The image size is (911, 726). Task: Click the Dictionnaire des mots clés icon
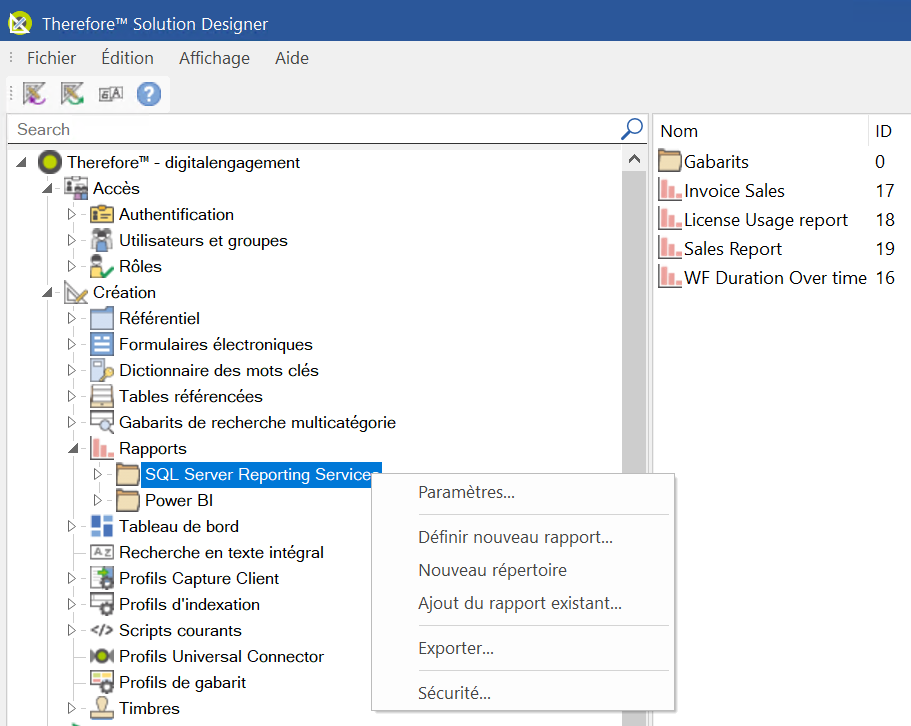click(102, 371)
